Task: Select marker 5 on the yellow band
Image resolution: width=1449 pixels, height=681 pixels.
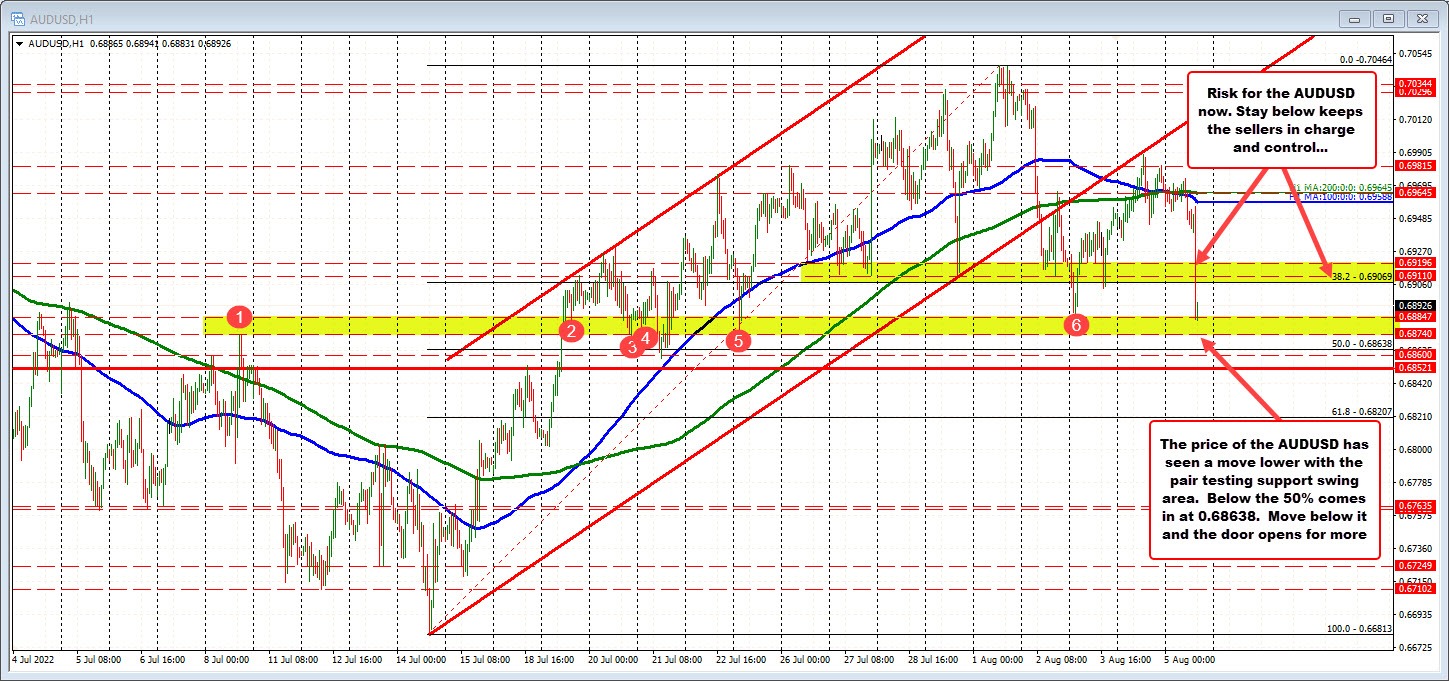Action: (x=738, y=340)
